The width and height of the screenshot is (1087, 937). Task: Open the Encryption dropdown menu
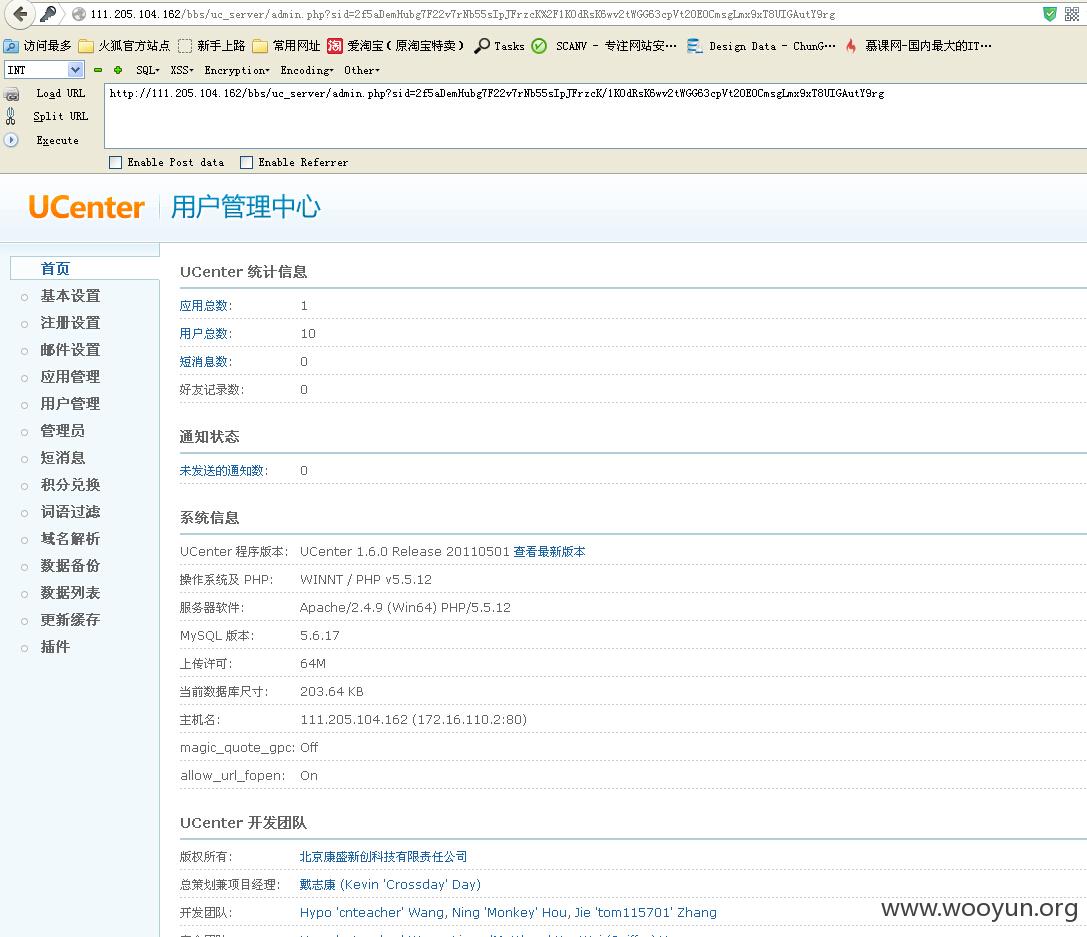237,70
